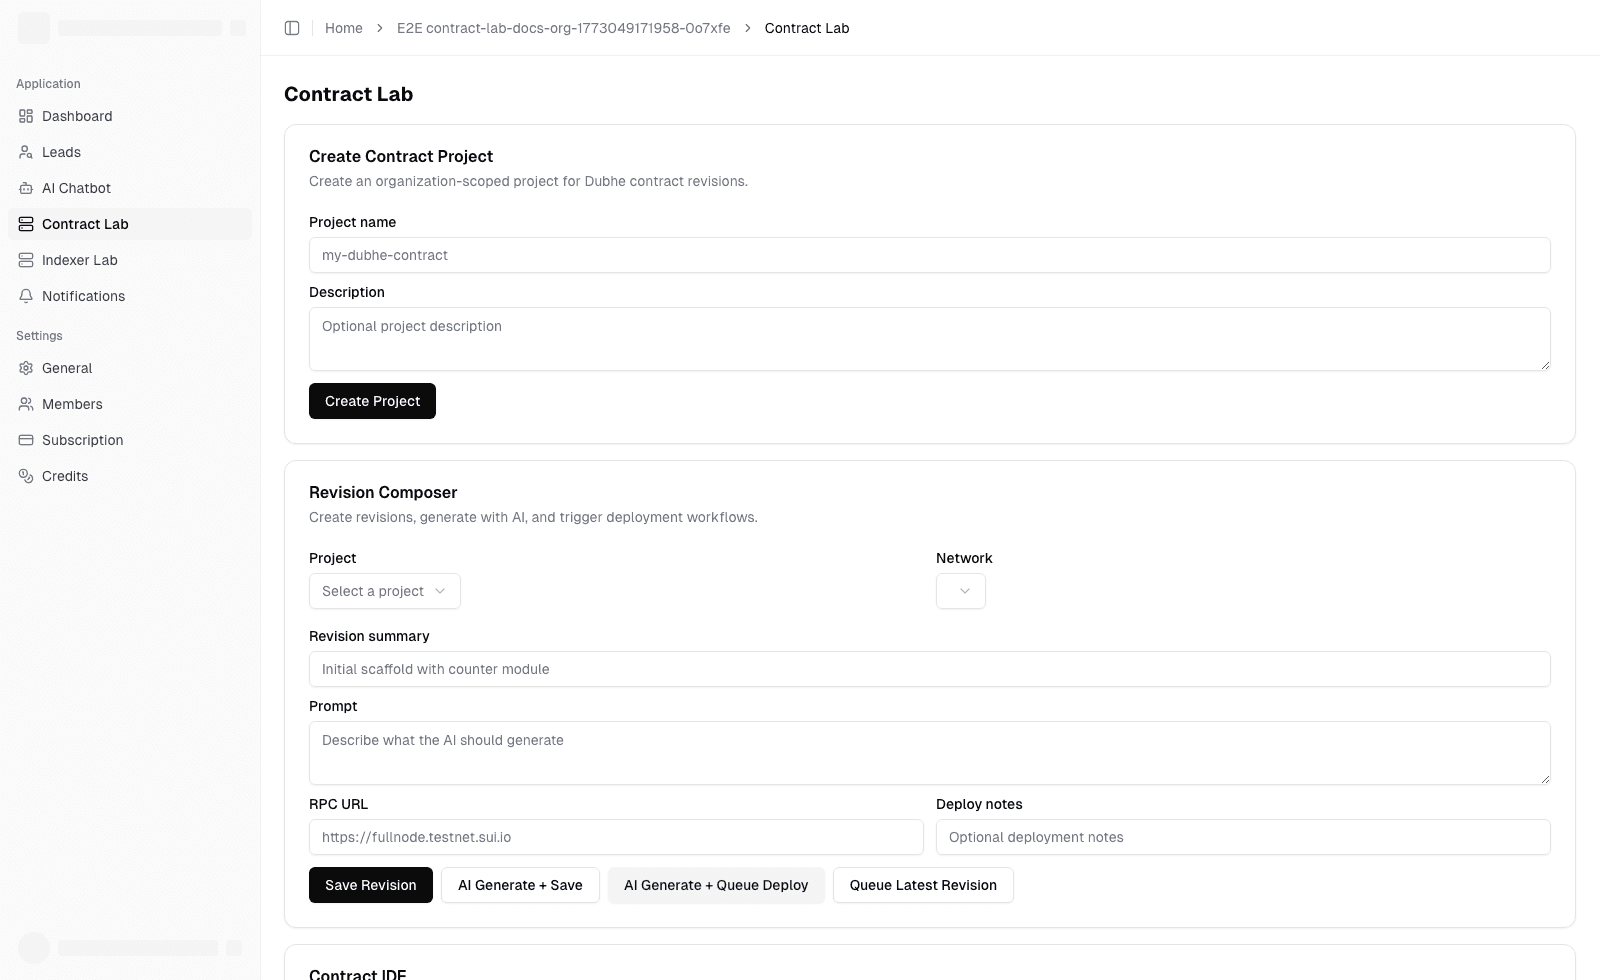Expand the Network dropdown
1600x980 pixels.
point(960,591)
